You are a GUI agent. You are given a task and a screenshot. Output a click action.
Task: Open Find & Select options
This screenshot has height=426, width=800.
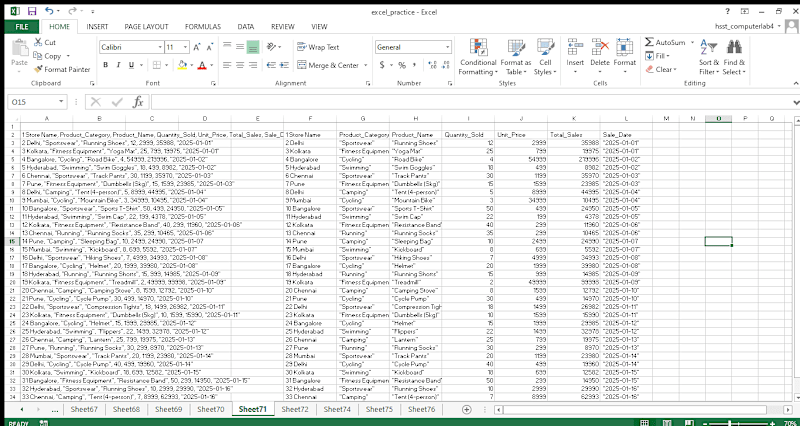(x=734, y=57)
